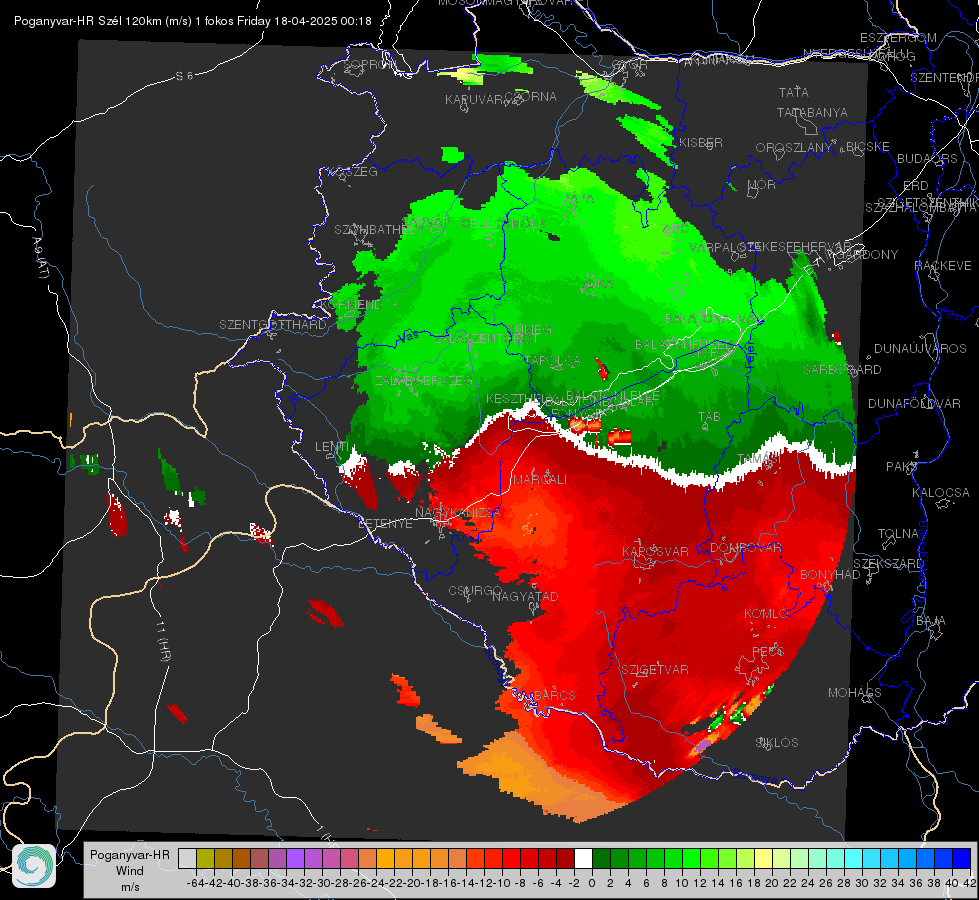This screenshot has width=979, height=900.
Task: Click the NAGYKANIZSA city label
Action: (458, 513)
